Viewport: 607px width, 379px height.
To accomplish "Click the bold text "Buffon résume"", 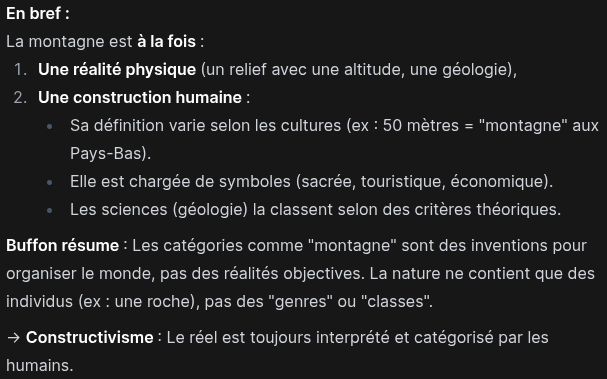I will 62,245.
